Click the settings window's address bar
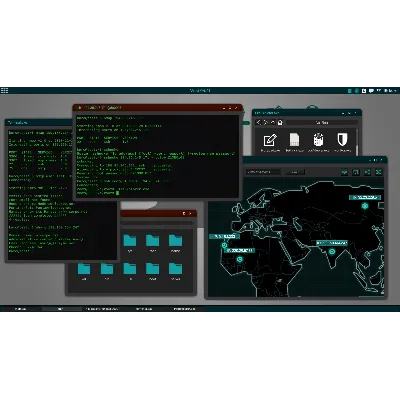Viewport: 400px width, 400px height. pyautogui.click(x=322, y=122)
